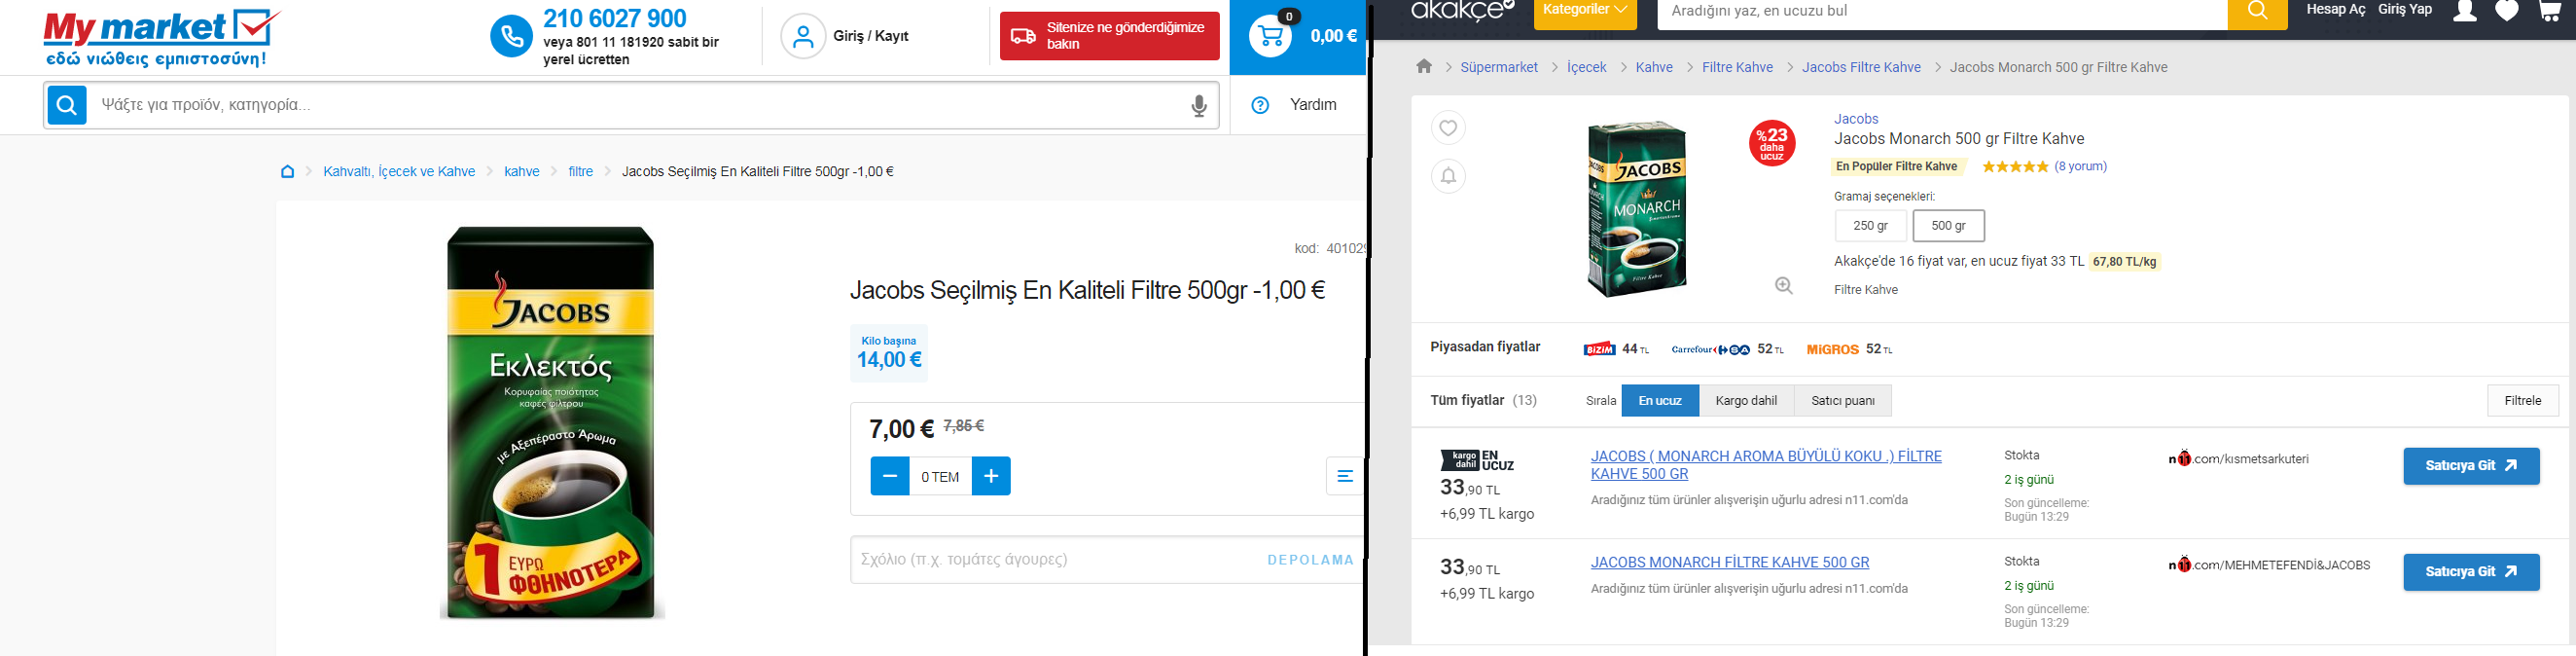Zoom the Jacobs Monarch product image
The width and height of the screenshot is (2576, 656).
pyautogui.click(x=1783, y=286)
